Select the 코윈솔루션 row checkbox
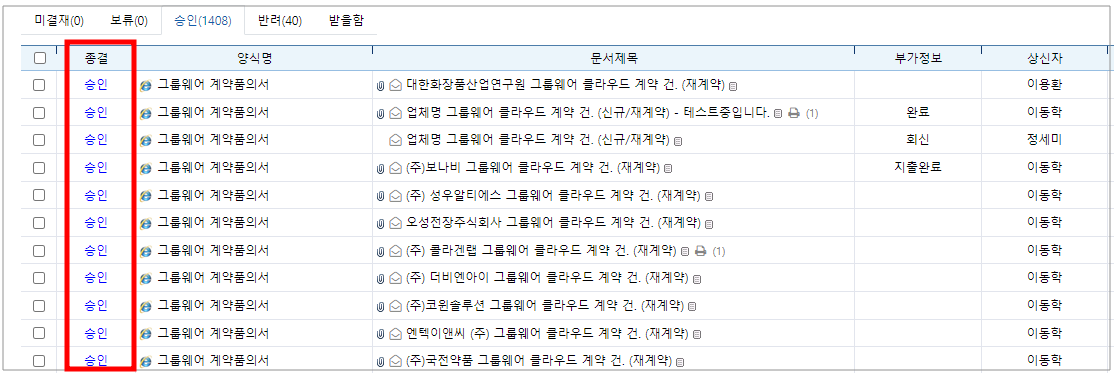 (39, 305)
